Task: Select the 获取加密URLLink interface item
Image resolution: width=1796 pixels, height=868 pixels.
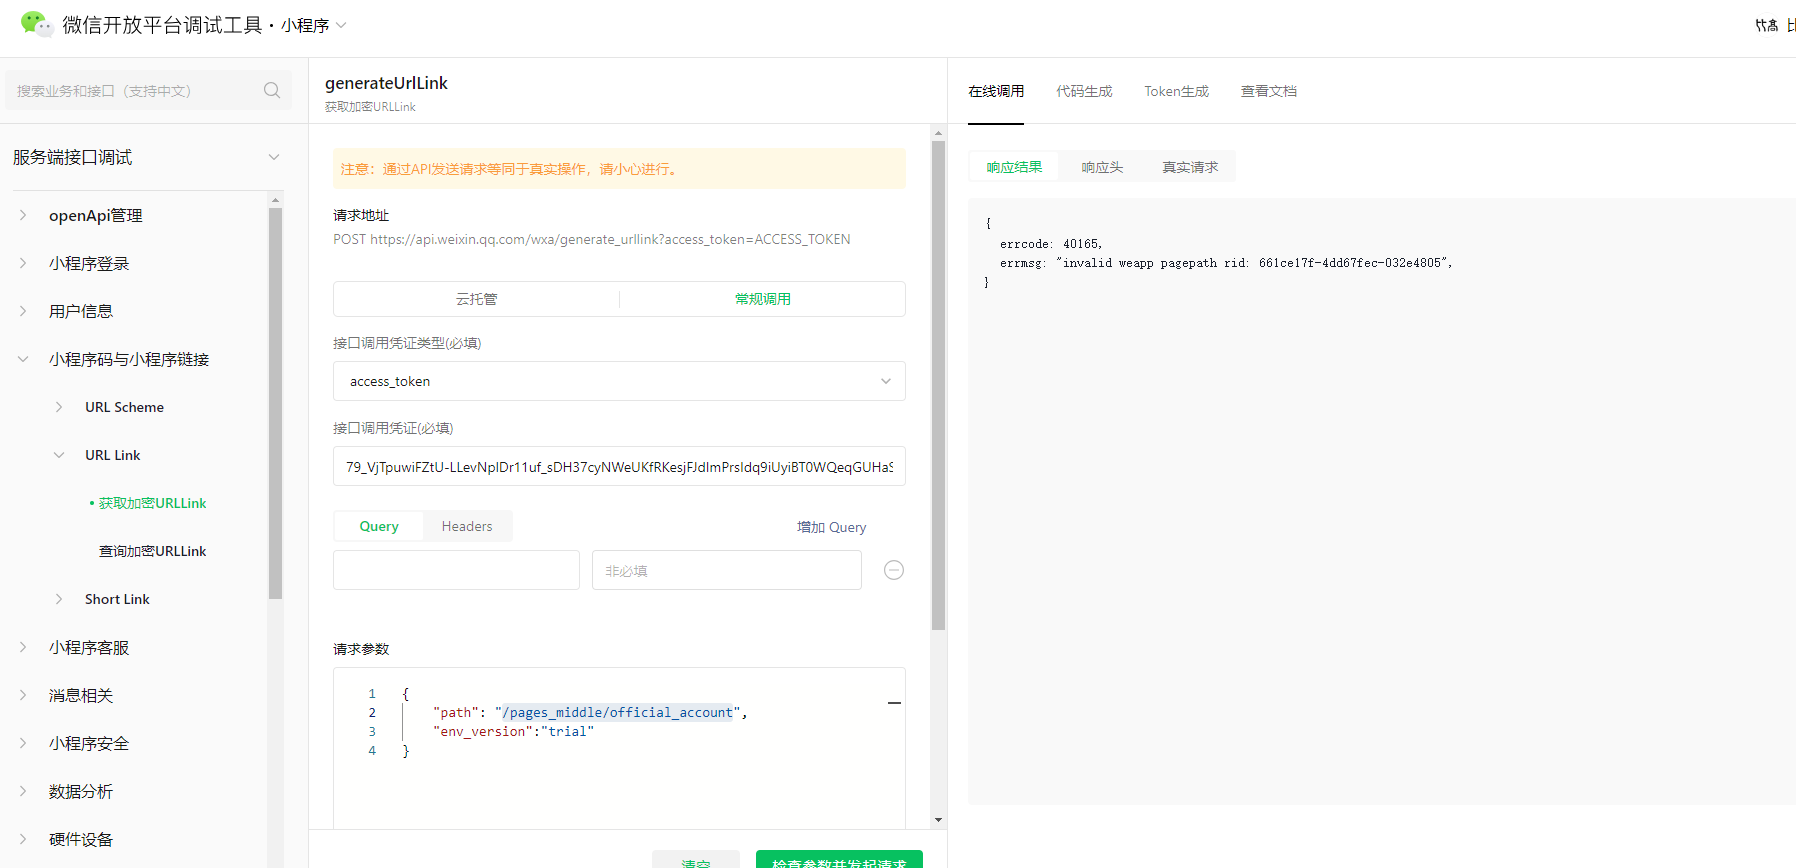Action: click(152, 503)
